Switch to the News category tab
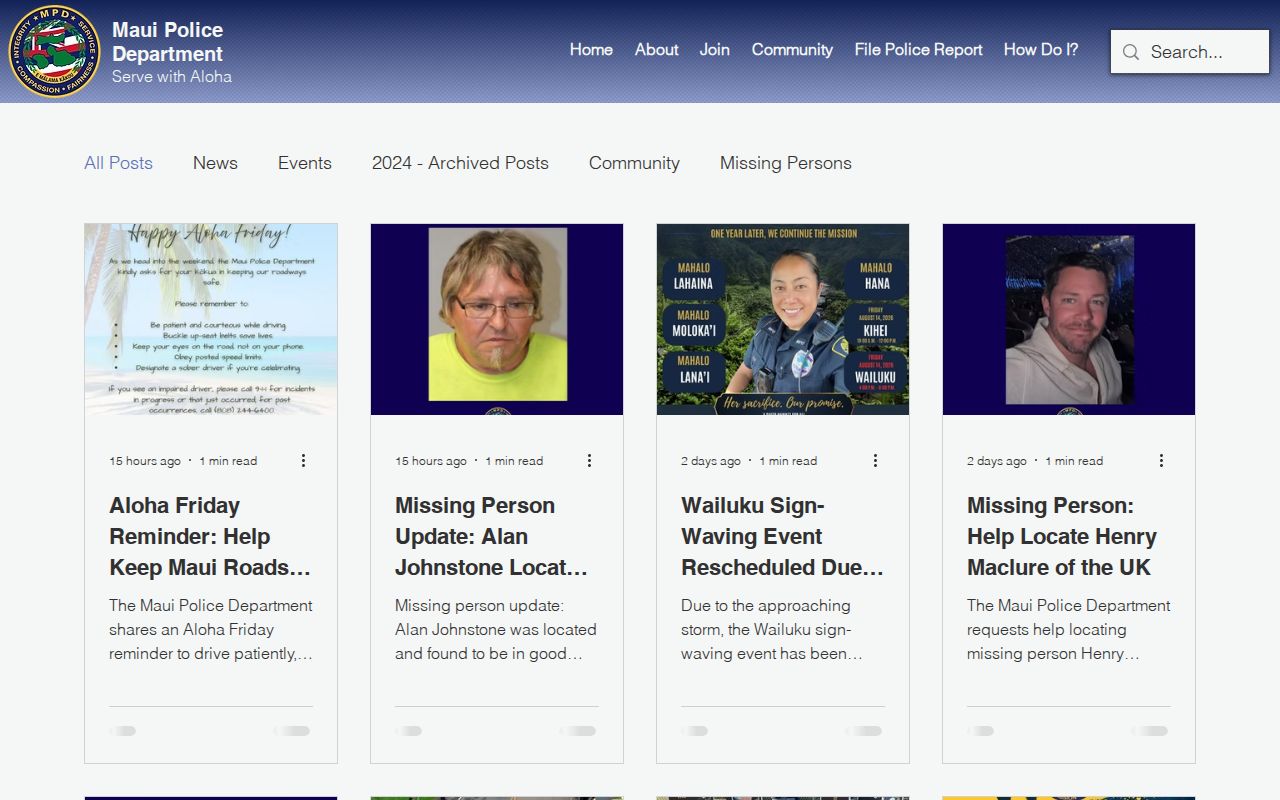The image size is (1280, 800). [215, 163]
